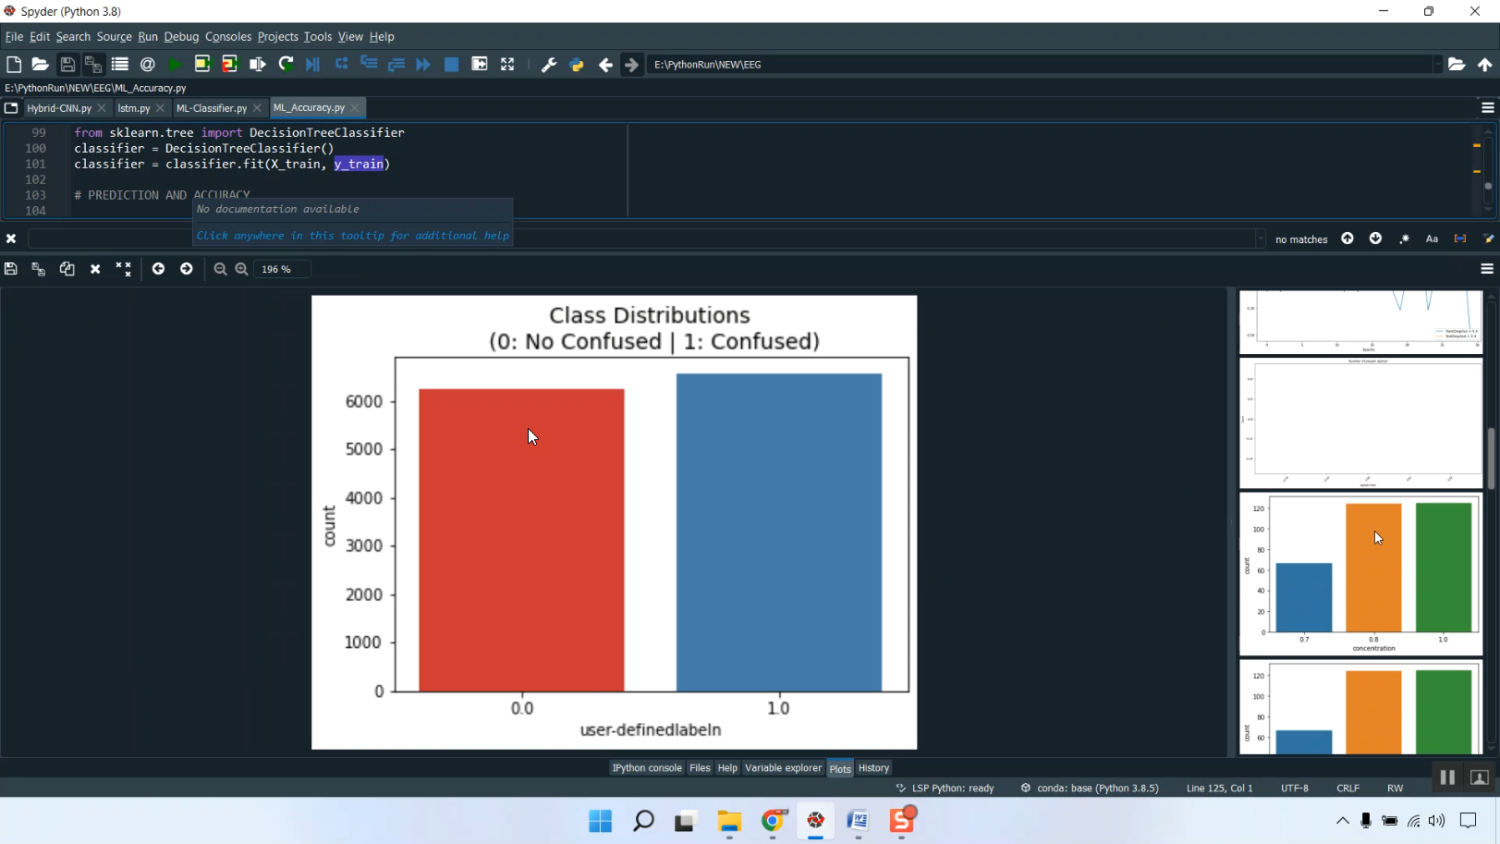
Task: Copy plot to clipboard icon
Action: click(67, 269)
